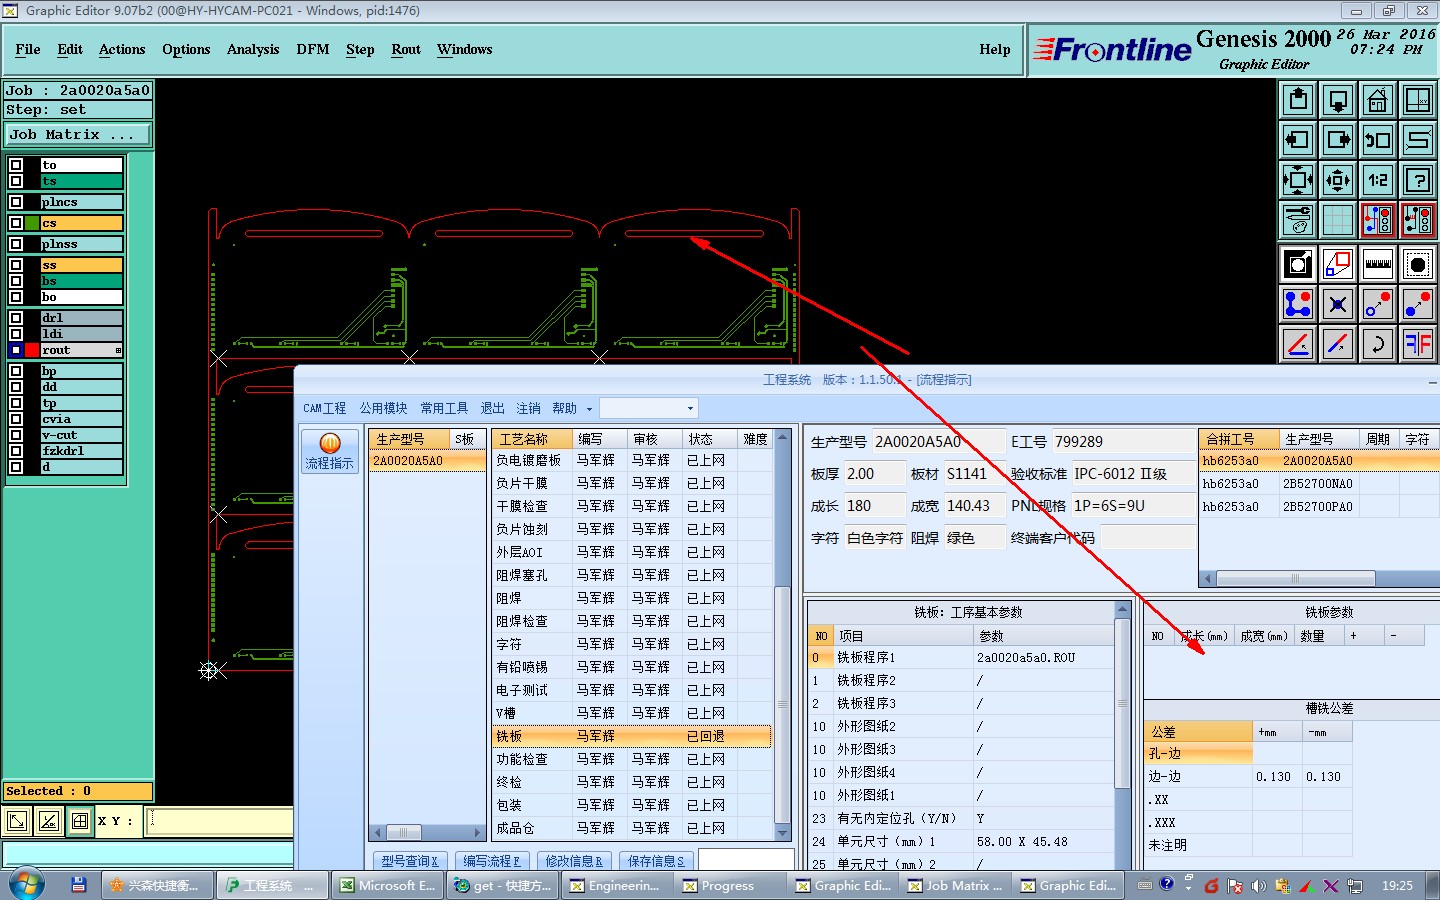Toggle visibility box of layer ts

pos(16,181)
